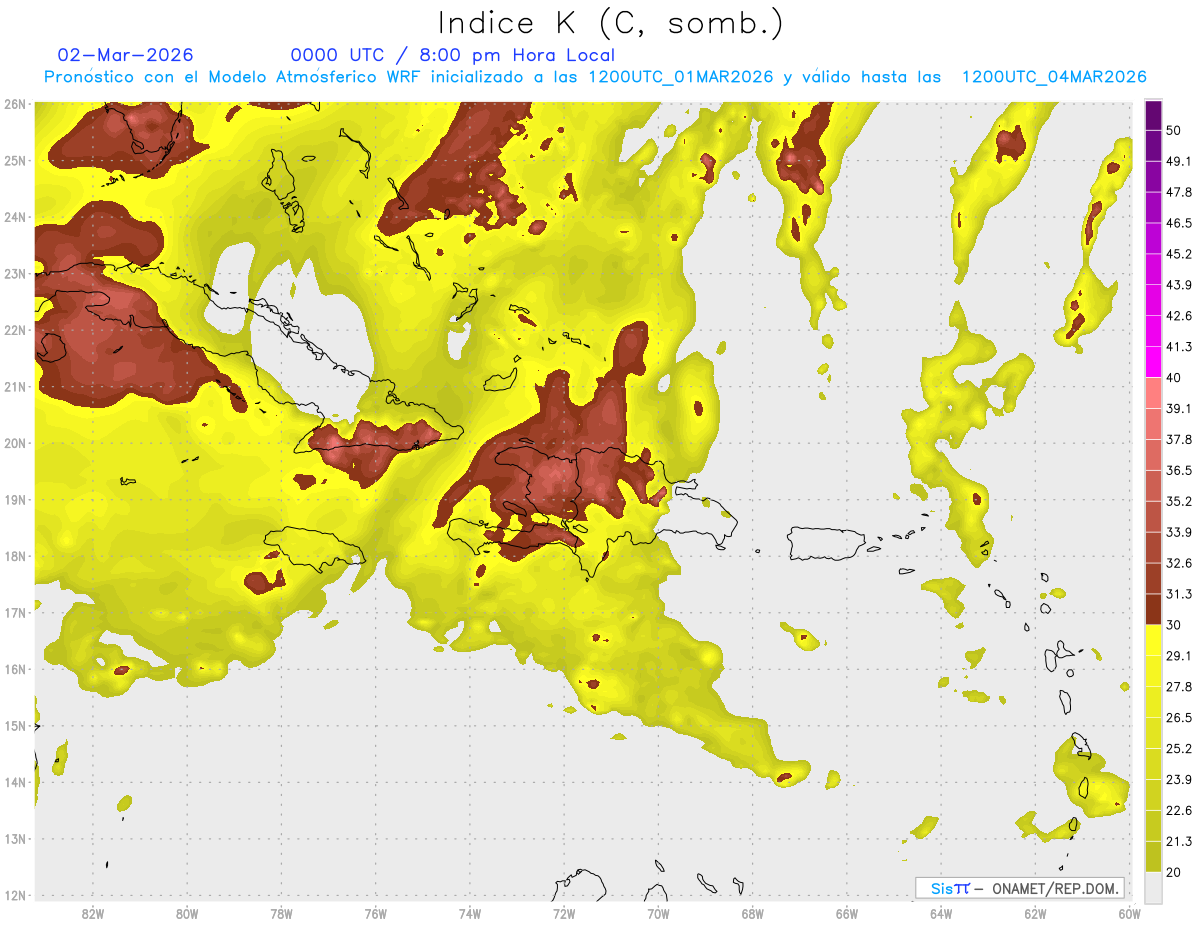
Task: Click the '16N' latitude label
Action: pyautogui.click(x=15, y=669)
